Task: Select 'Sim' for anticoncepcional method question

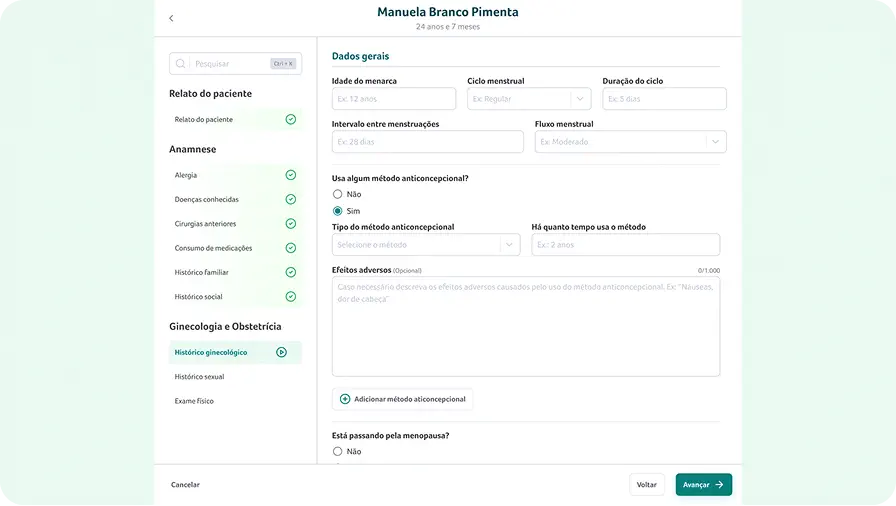Action: tap(338, 211)
